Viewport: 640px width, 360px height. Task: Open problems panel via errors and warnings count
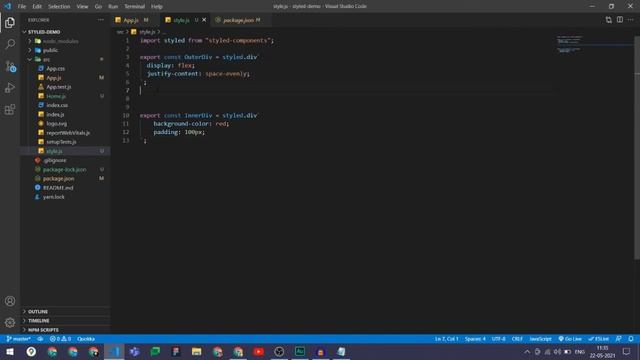(60, 339)
